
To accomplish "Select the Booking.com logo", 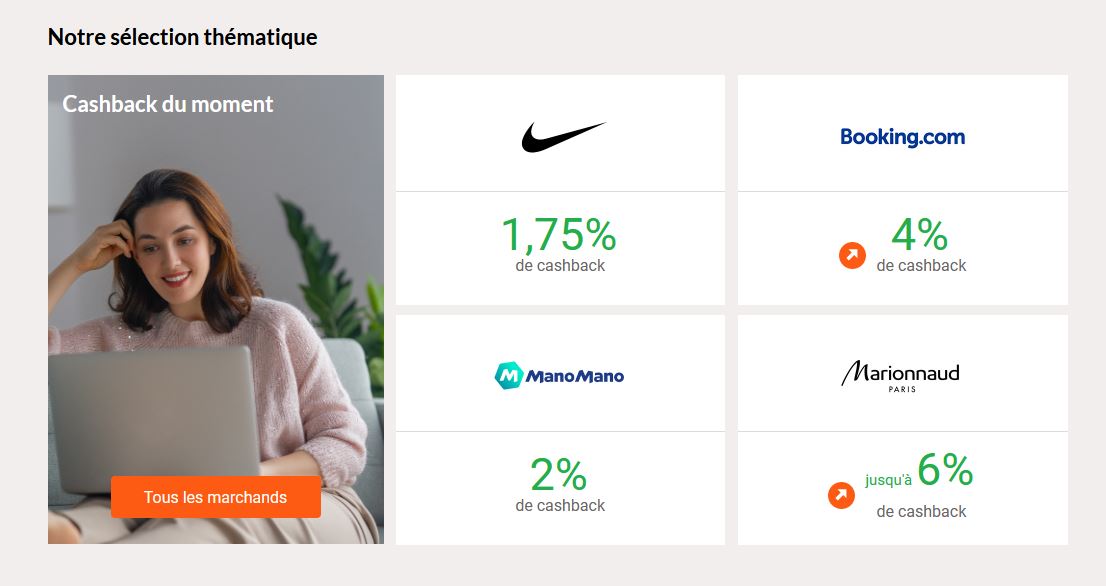I will click(x=901, y=136).
